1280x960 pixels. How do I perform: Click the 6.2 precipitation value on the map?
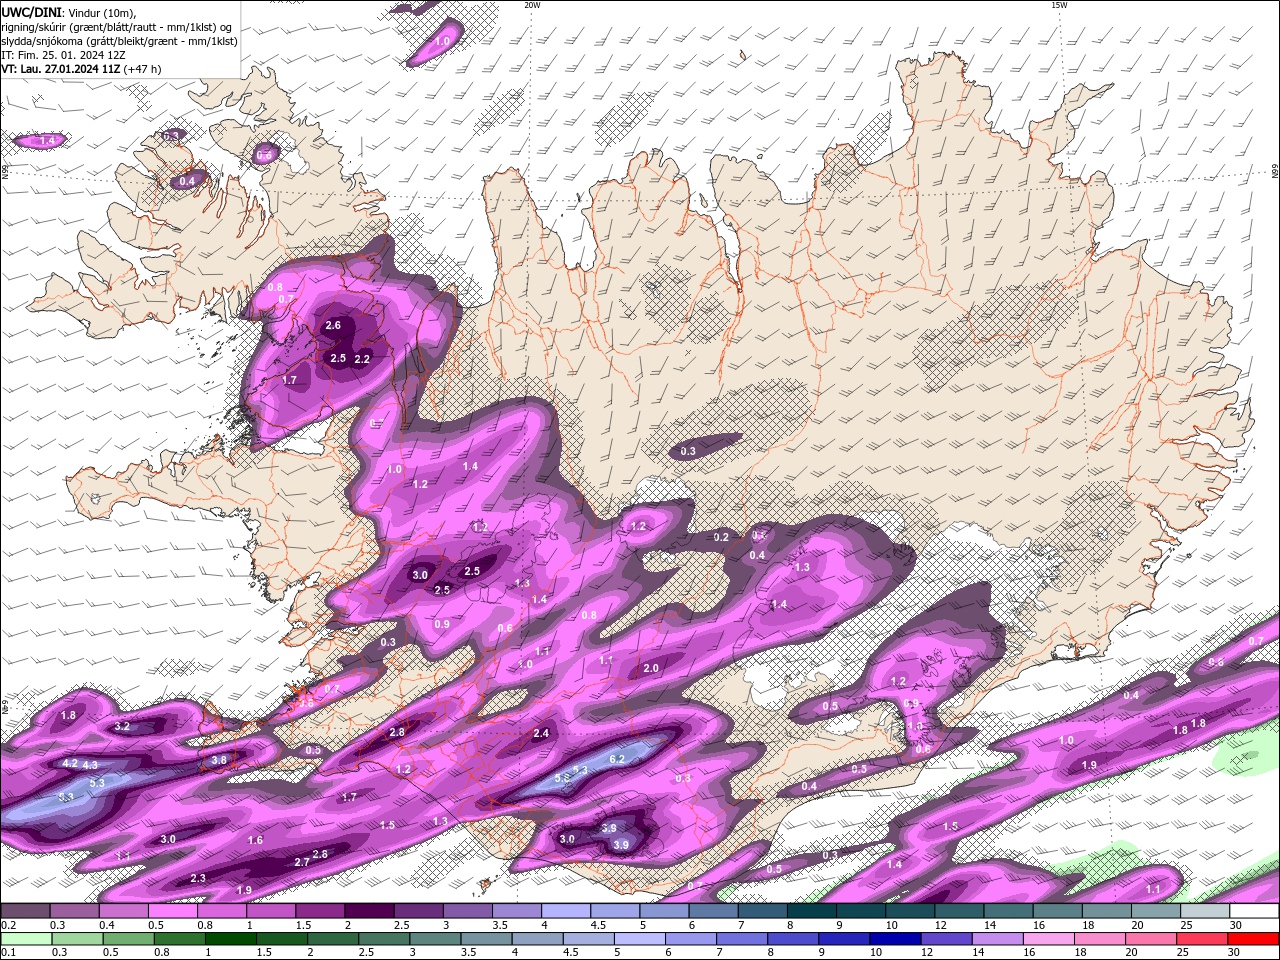coord(617,759)
